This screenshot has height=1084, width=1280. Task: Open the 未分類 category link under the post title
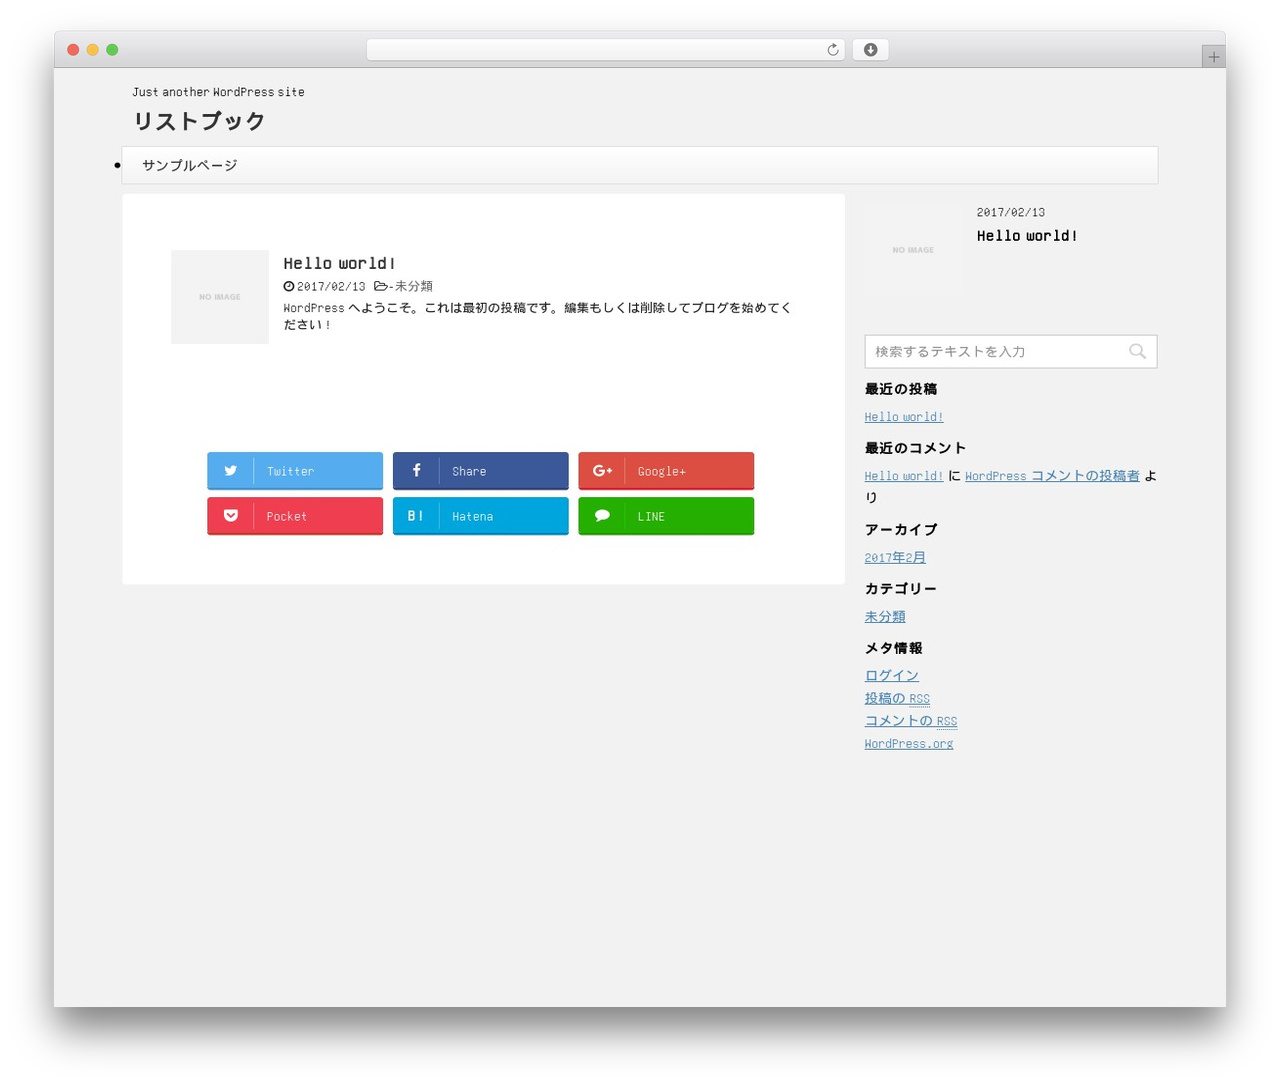click(x=414, y=286)
